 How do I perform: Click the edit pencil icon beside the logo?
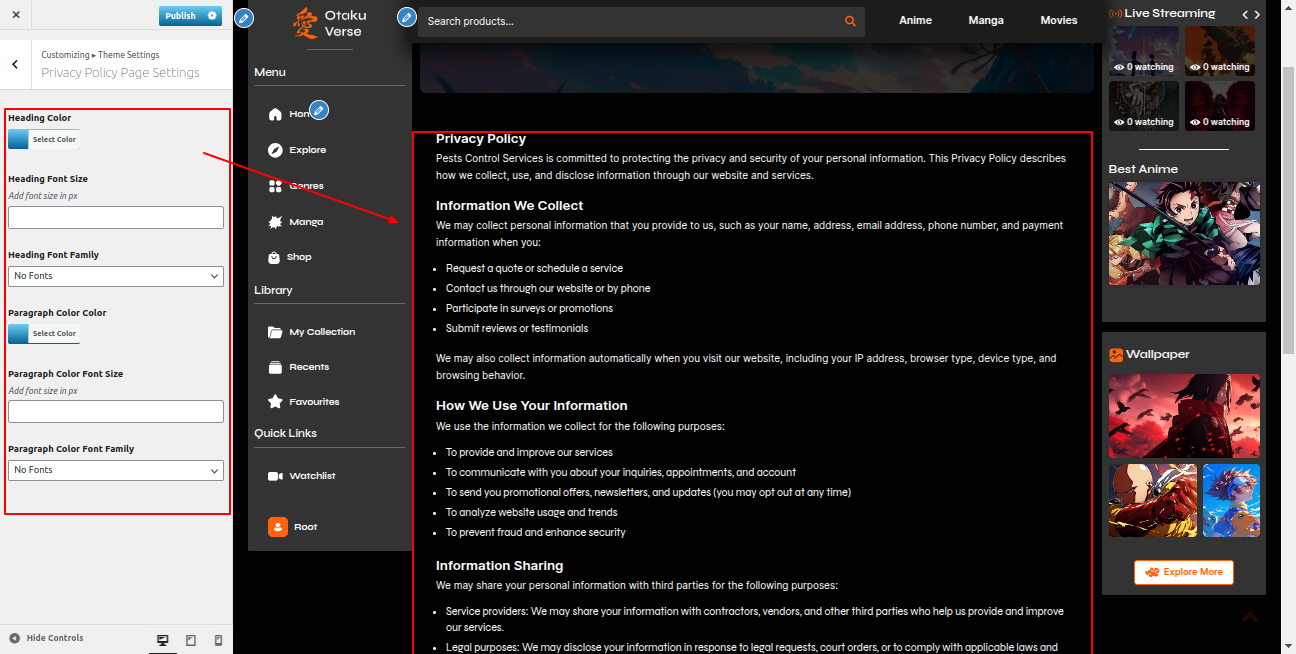[x=243, y=18]
